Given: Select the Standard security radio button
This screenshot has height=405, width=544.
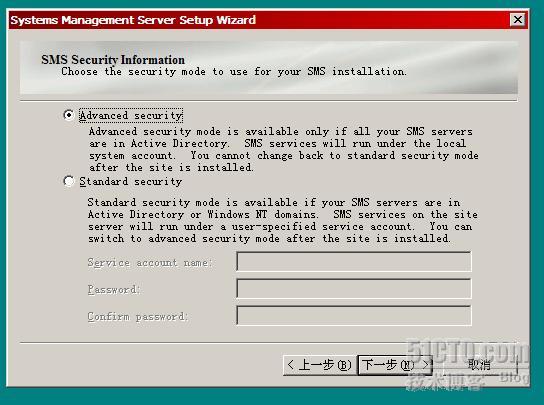Looking at the screenshot, I should click(x=69, y=181).
